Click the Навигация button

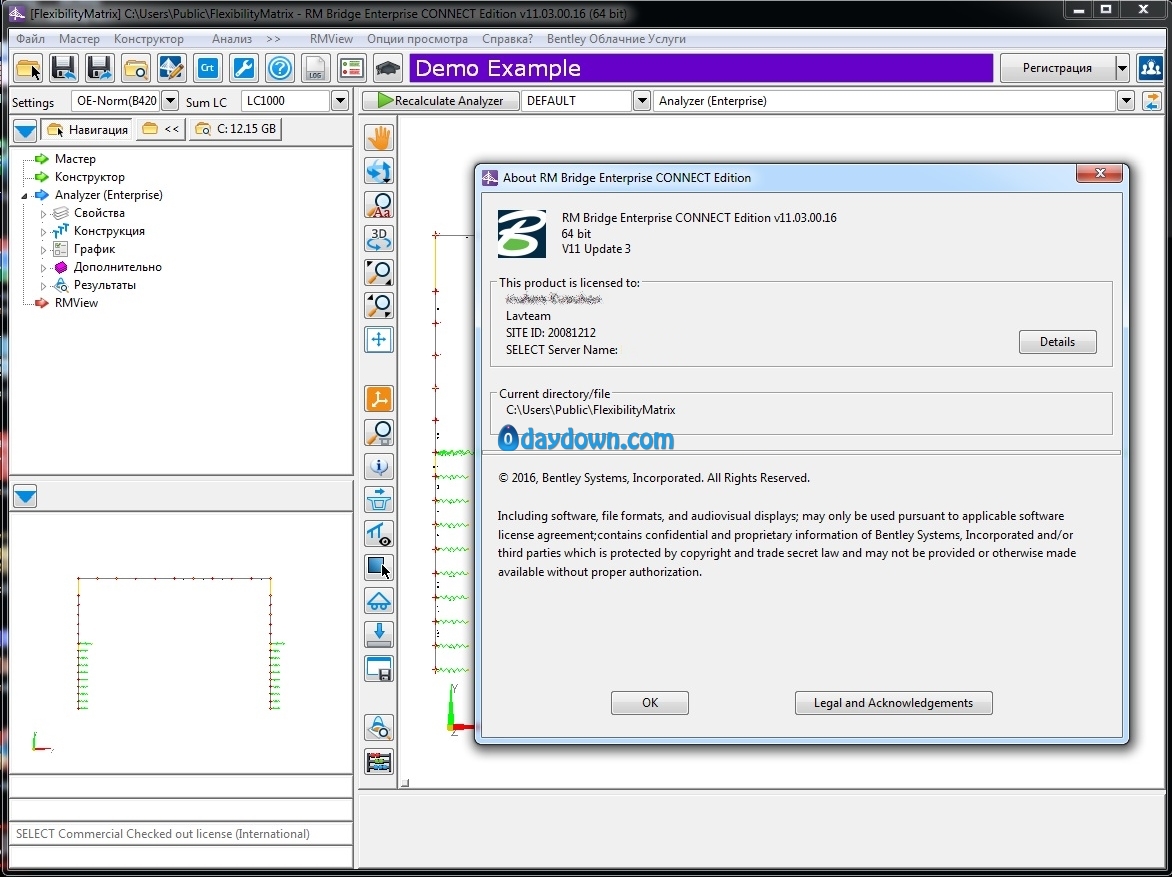coord(87,129)
